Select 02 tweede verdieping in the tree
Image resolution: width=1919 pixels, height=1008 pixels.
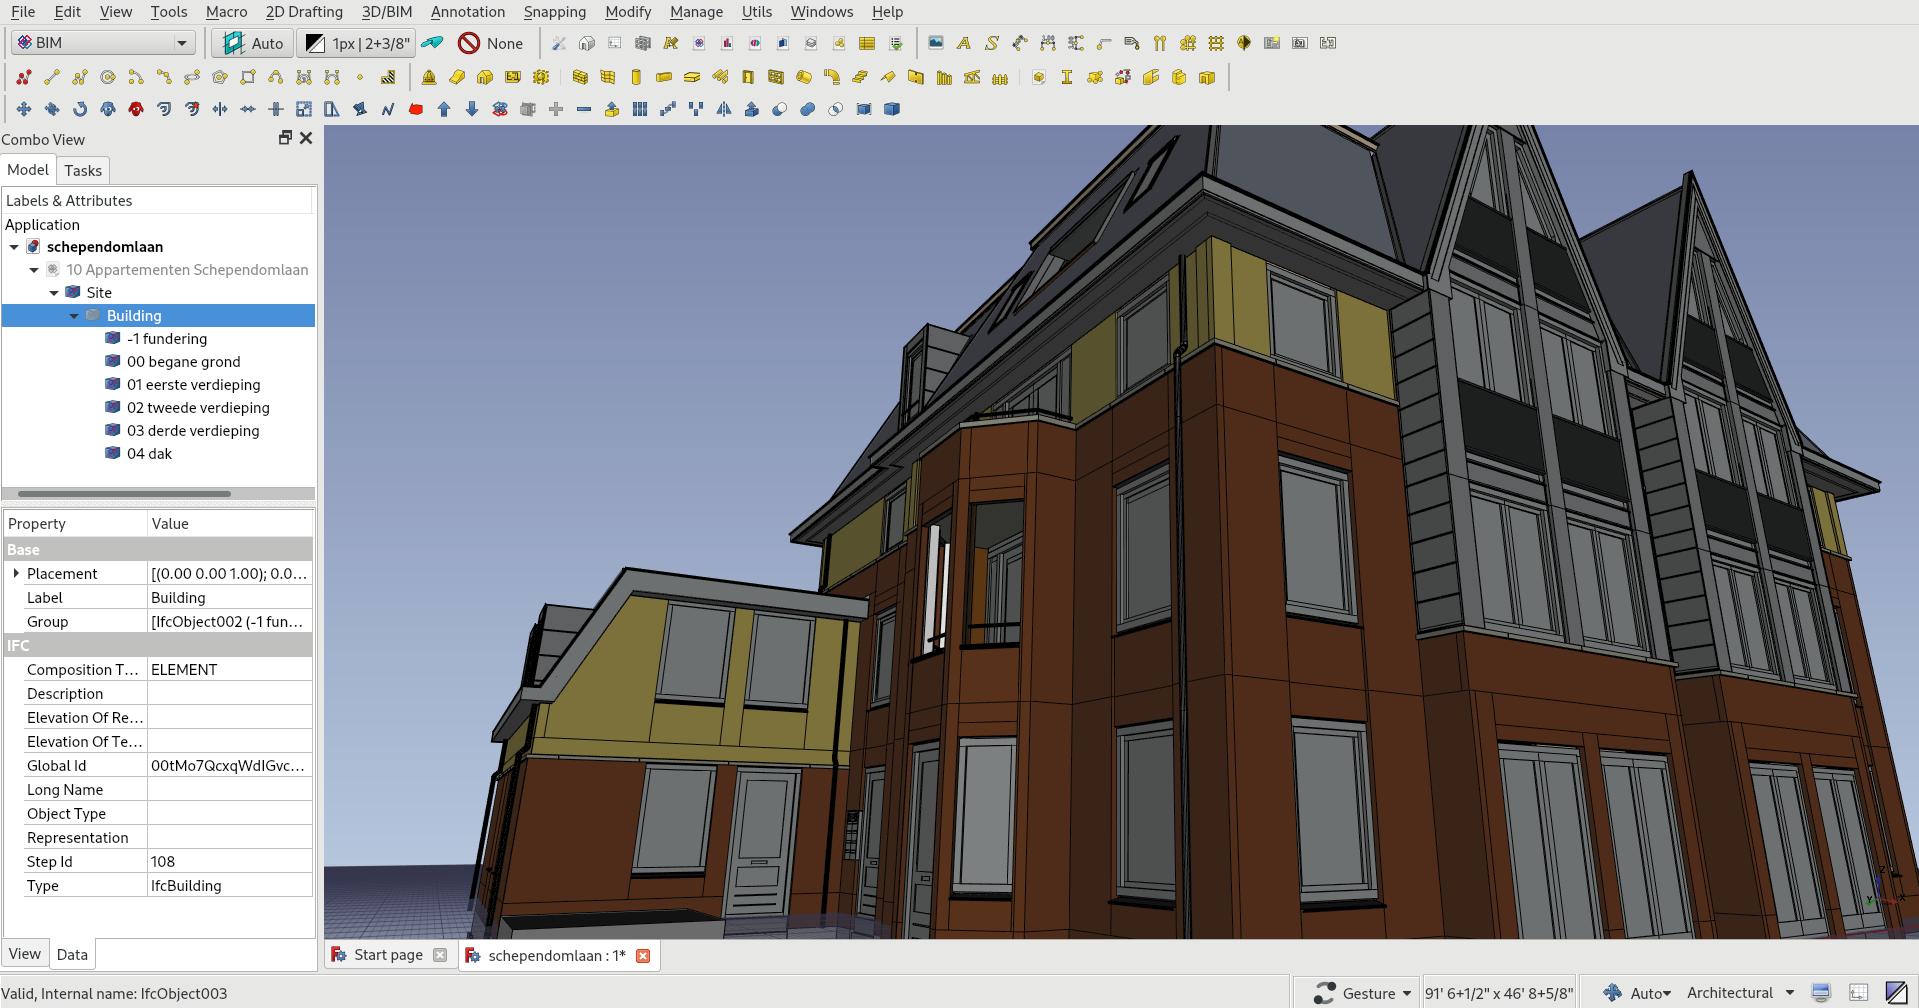click(197, 407)
